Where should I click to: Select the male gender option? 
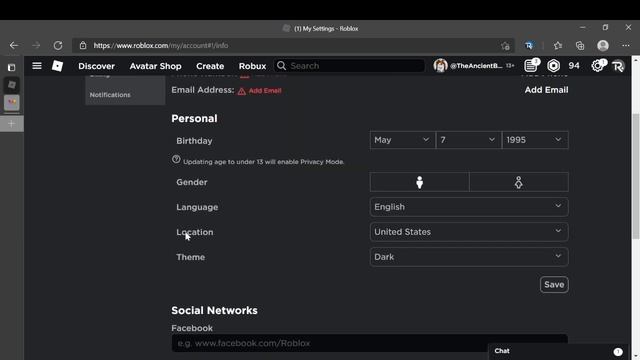coord(420,182)
